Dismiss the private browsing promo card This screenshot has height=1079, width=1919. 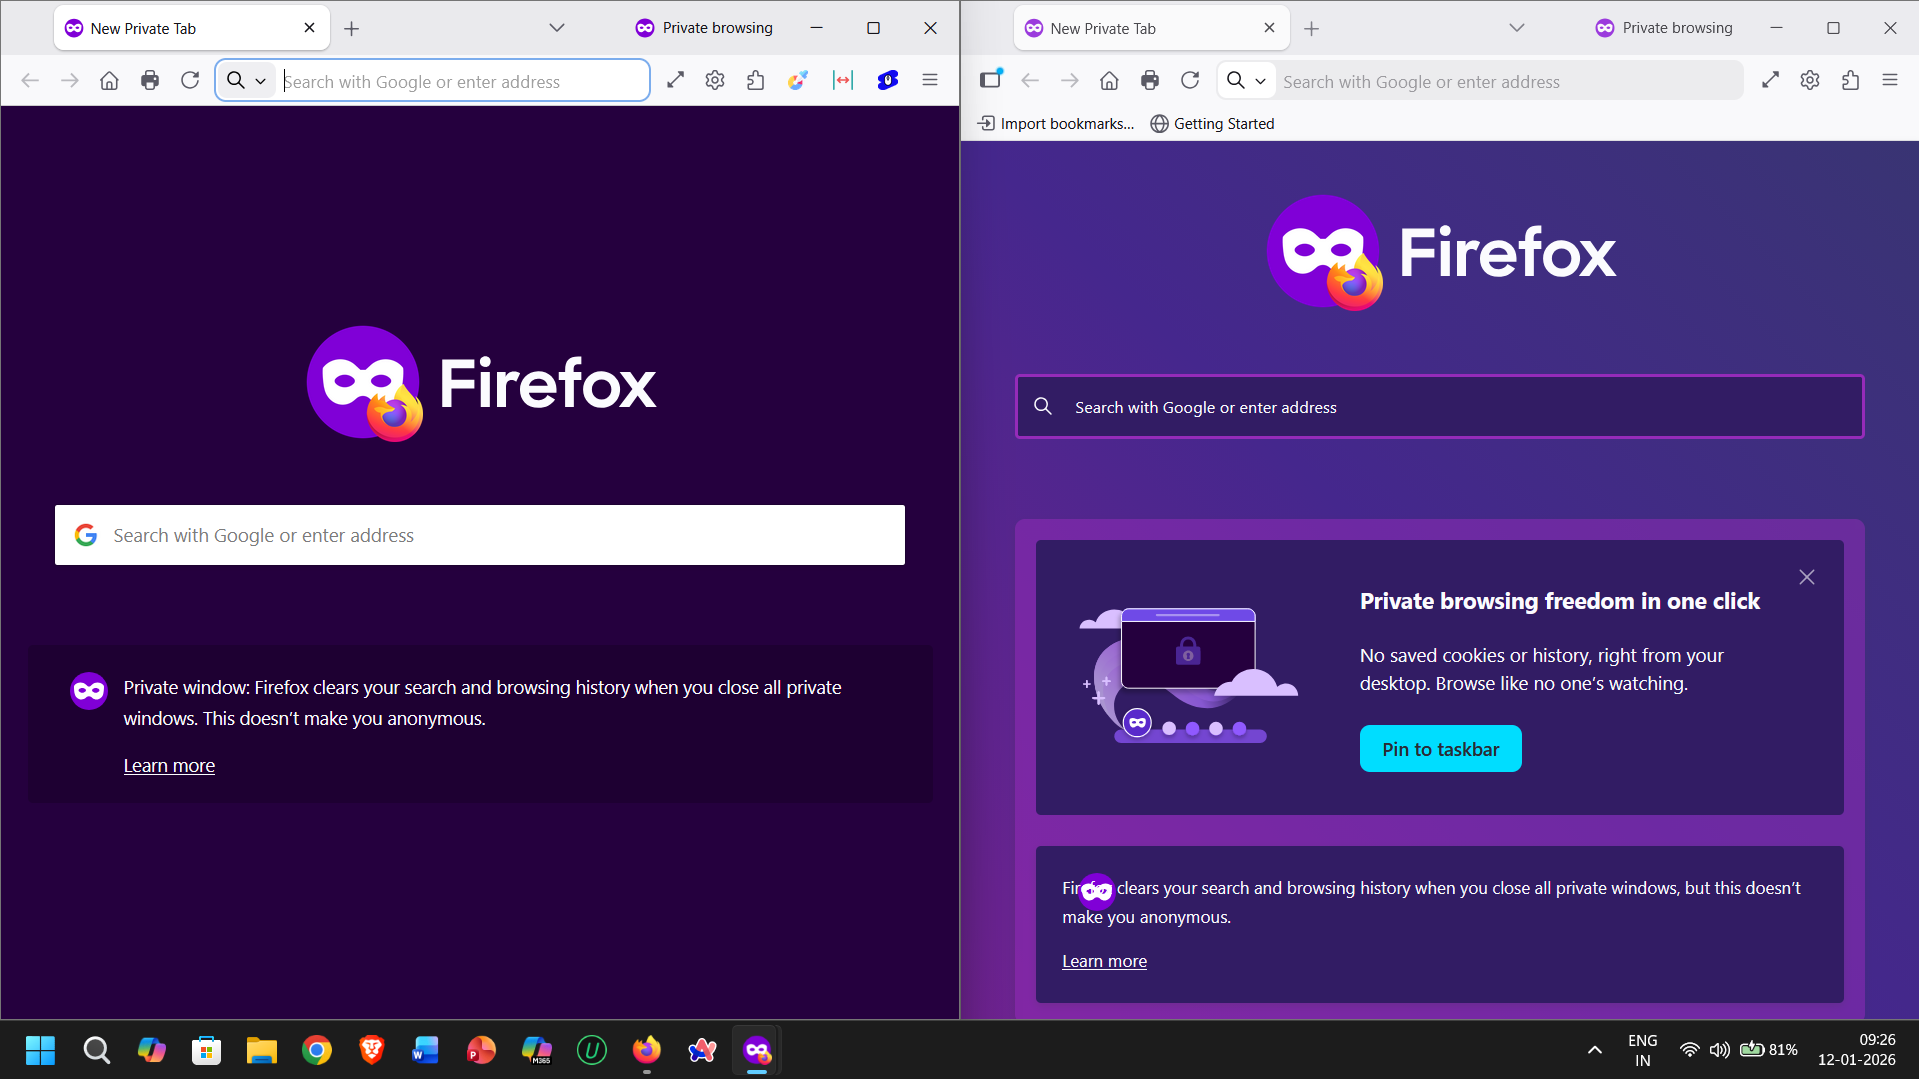pos(1807,577)
